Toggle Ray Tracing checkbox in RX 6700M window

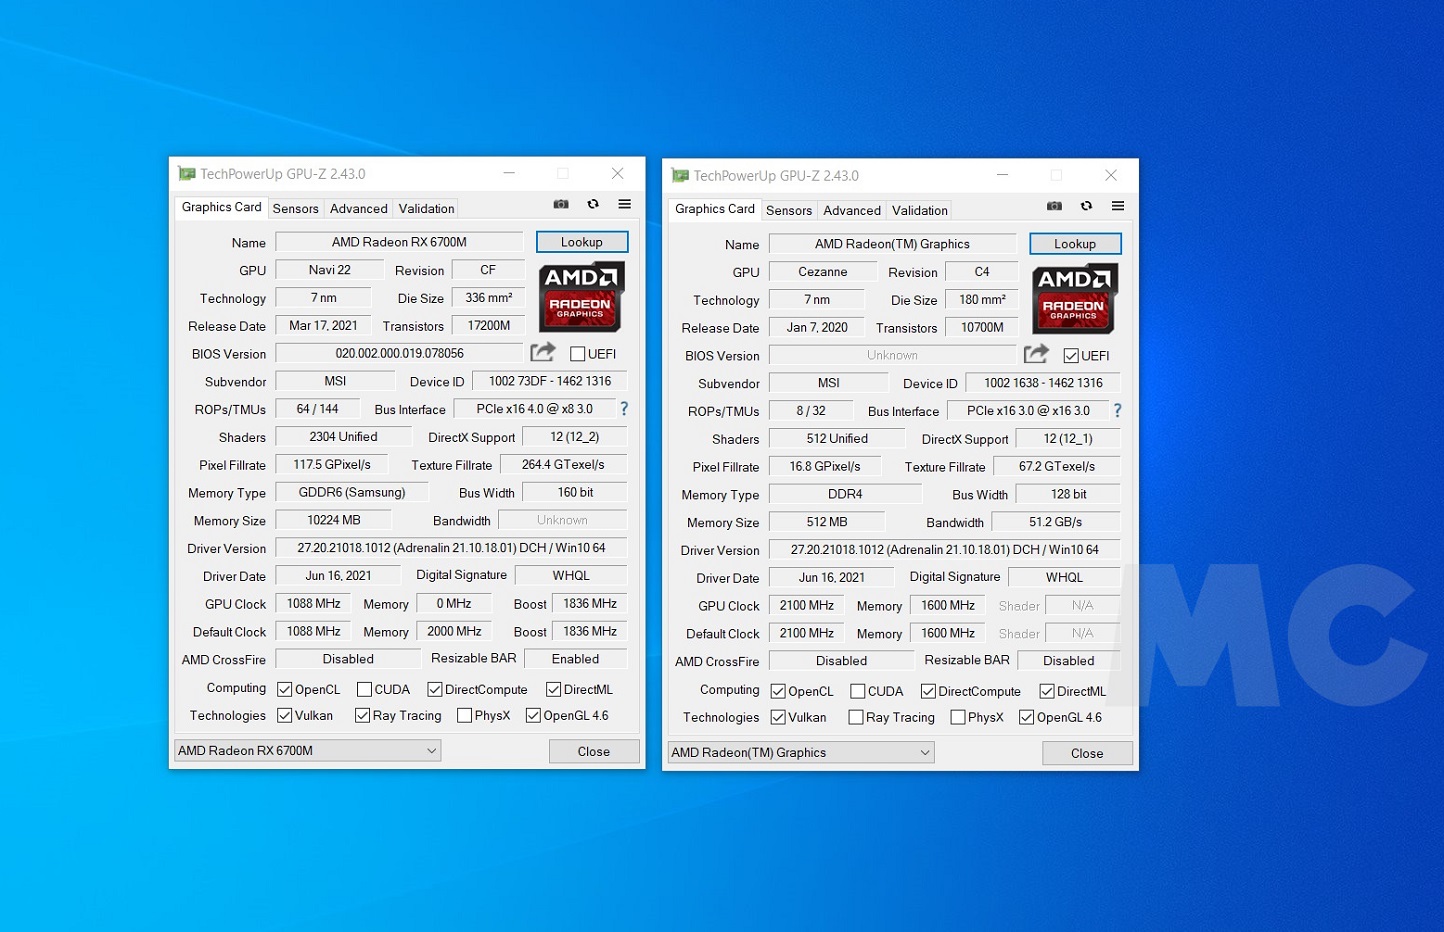pos(362,716)
